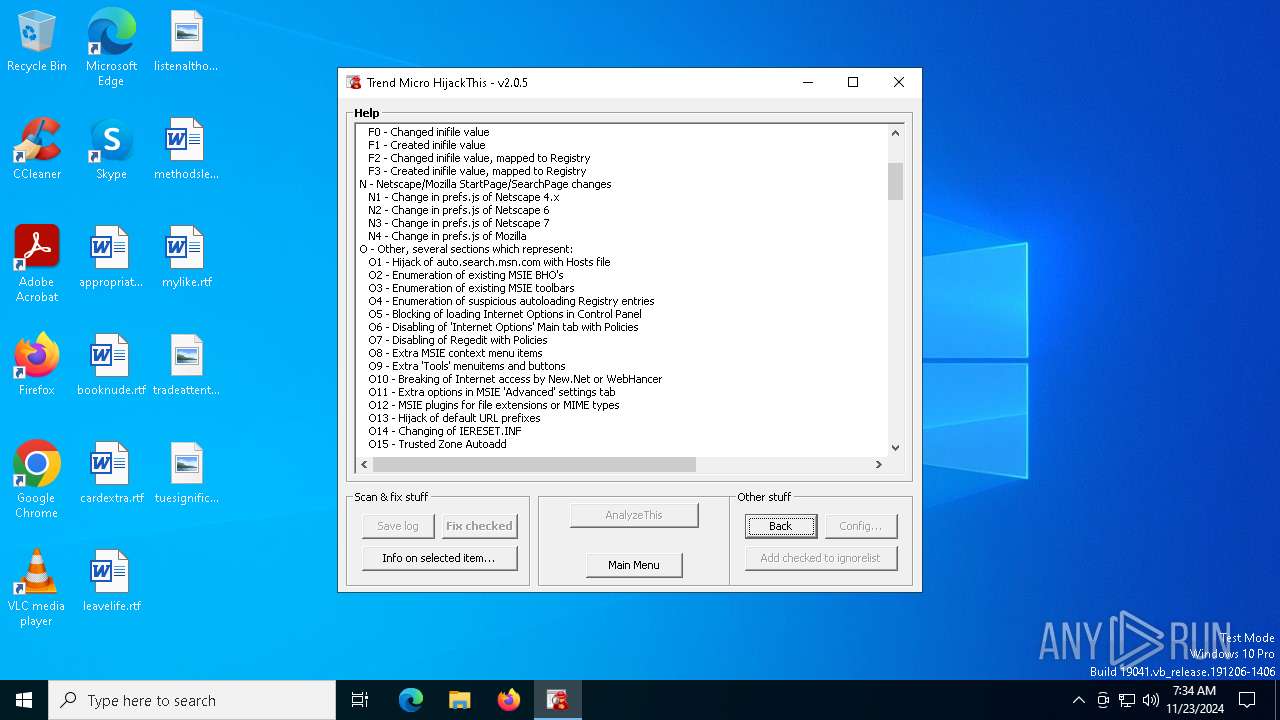Open the Recycle Bin desktop icon
Viewport: 1280px width, 720px height.
point(37,42)
